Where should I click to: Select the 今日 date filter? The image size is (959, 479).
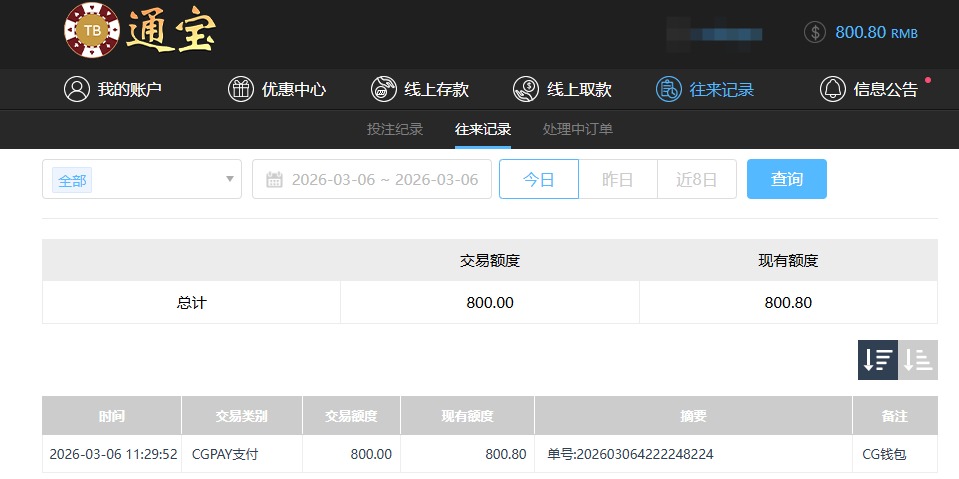[539, 179]
